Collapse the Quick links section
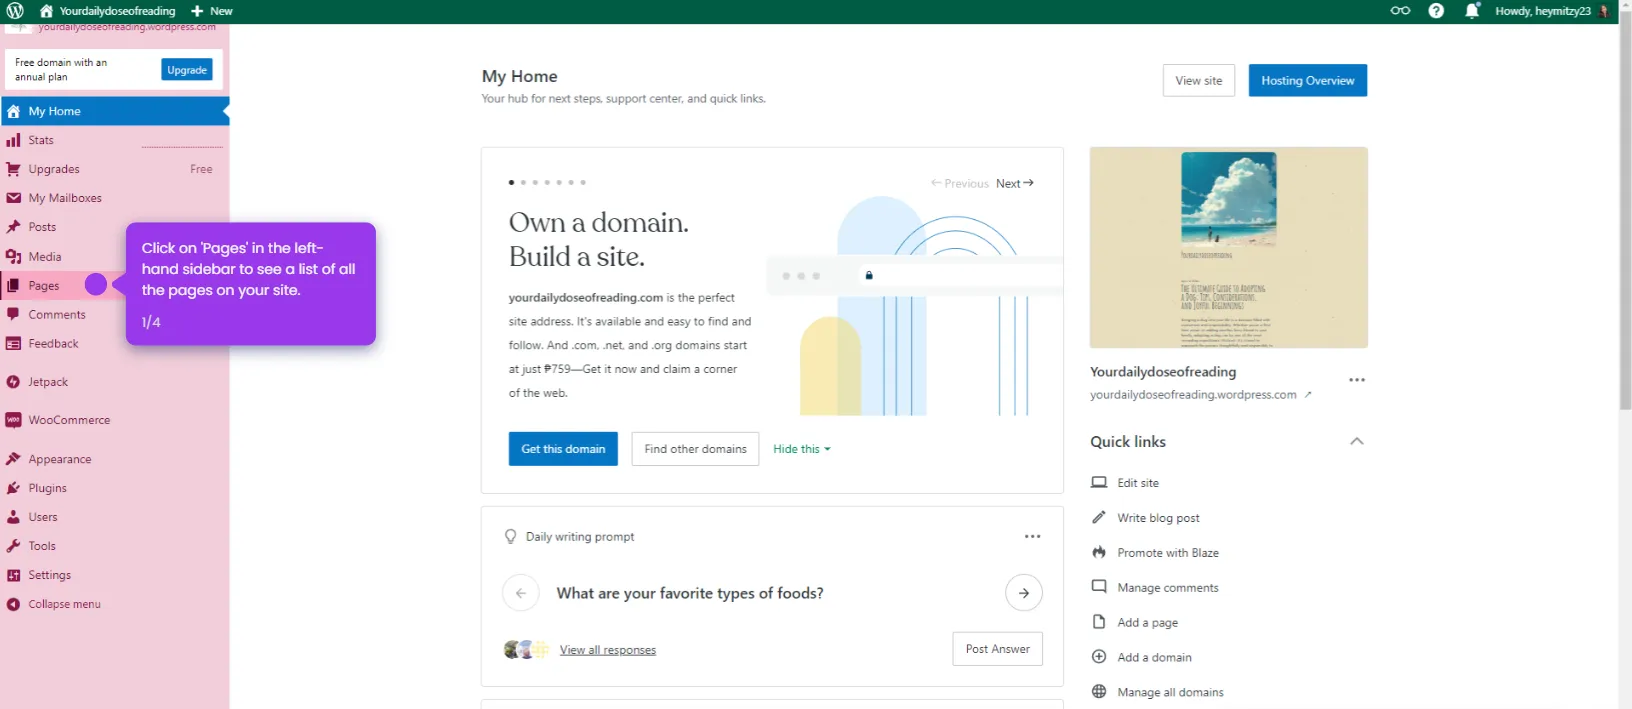This screenshot has width=1632, height=709. click(x=1356, y=441)
